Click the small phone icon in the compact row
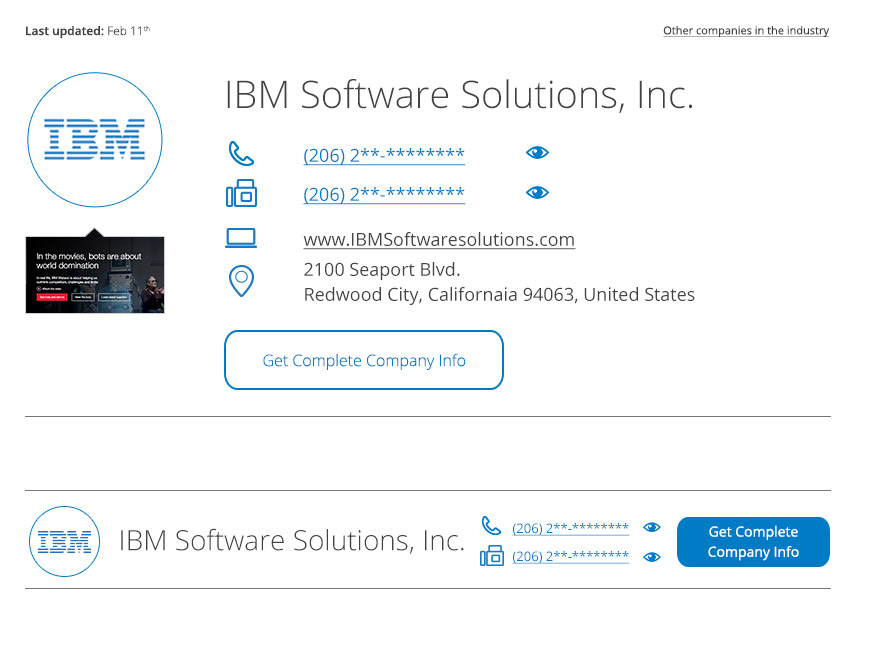The height and width of the screenshot is (655, 870). tap(491, 526)
